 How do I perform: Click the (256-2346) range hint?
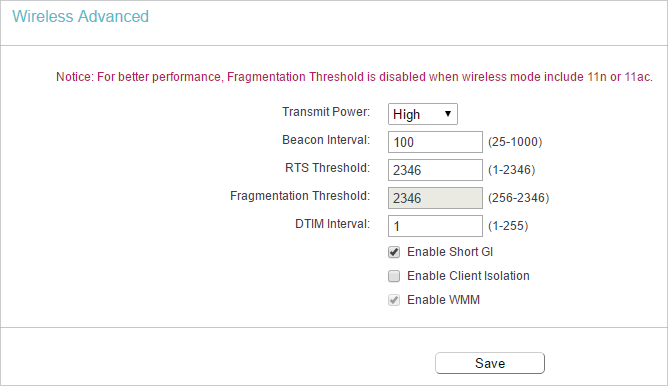pos(518,198)
